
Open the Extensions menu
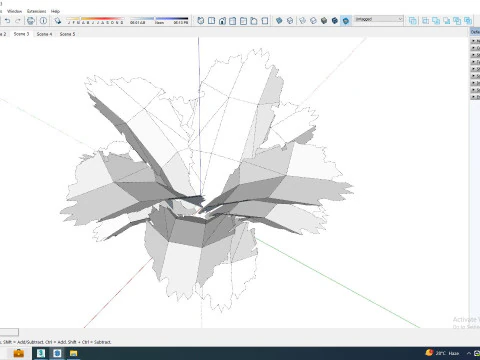(x=37, y=11)
